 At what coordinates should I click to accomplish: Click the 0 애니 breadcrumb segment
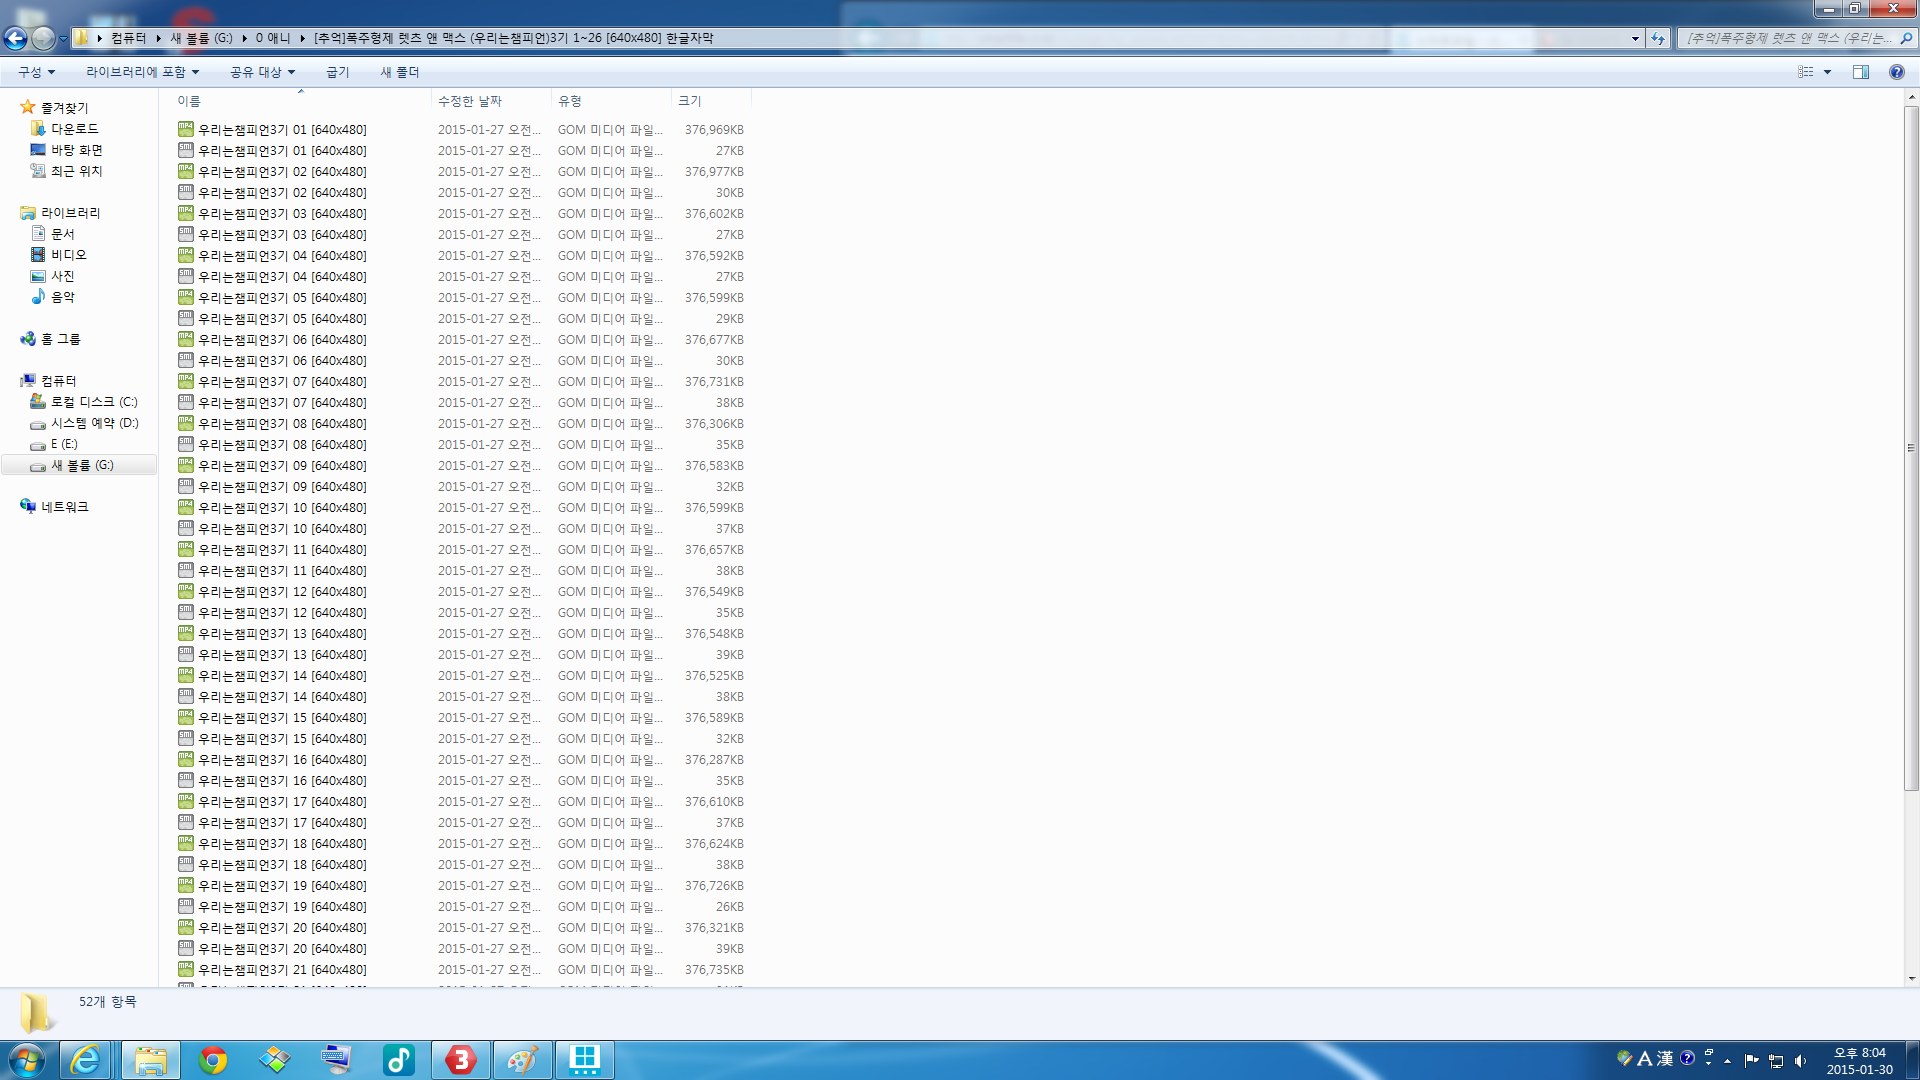(272, 38)
